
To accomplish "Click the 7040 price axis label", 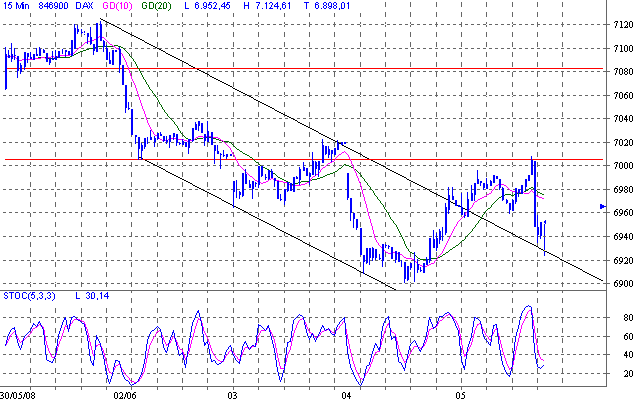I will tap(624, 119).
